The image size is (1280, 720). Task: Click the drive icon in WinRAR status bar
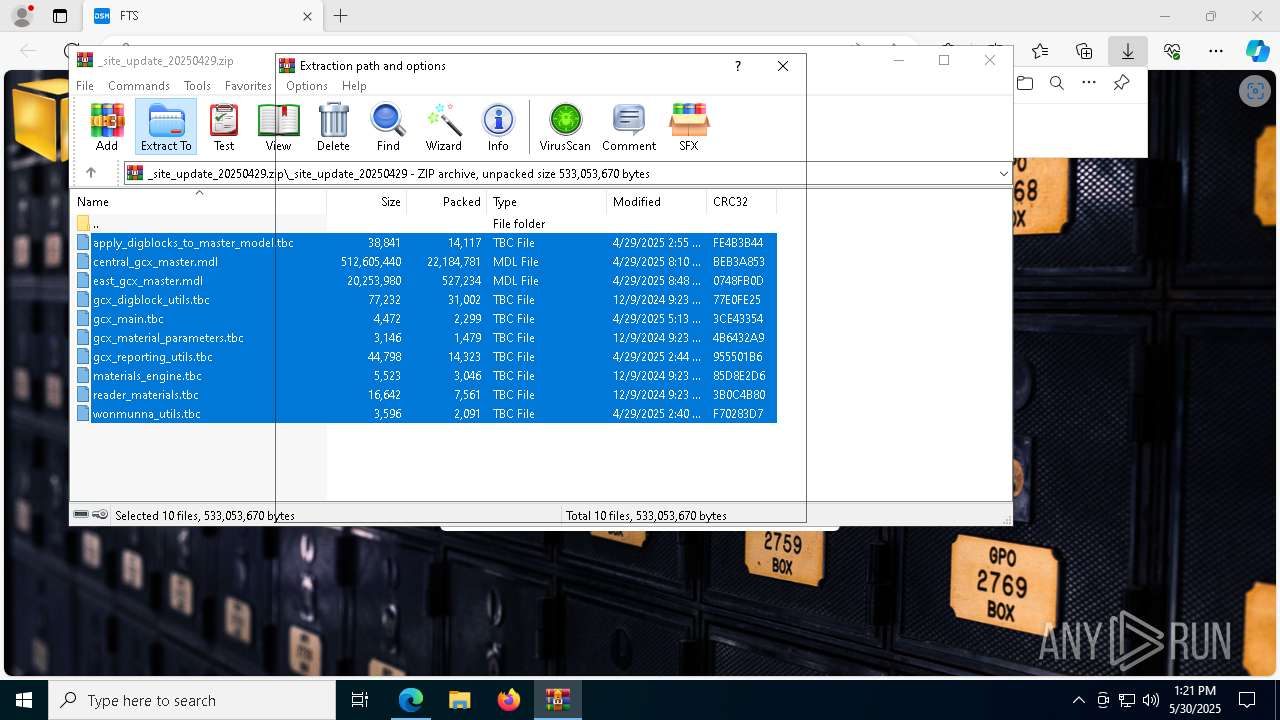tap(81, 515)
